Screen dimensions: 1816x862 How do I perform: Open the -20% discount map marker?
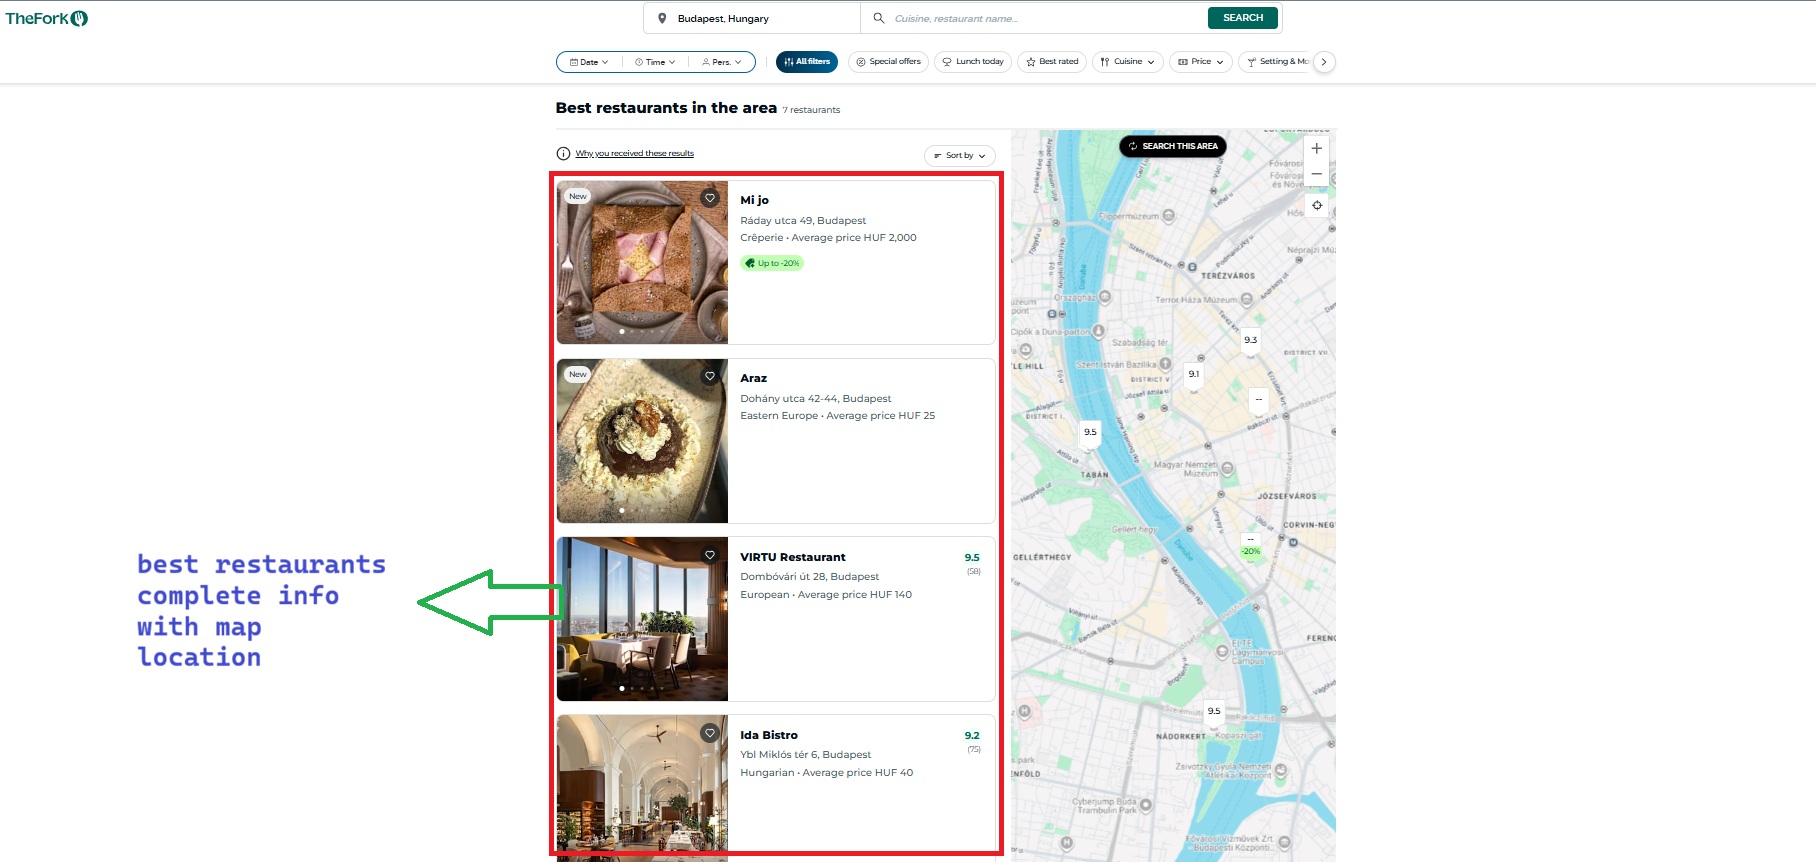(1251, 546)
